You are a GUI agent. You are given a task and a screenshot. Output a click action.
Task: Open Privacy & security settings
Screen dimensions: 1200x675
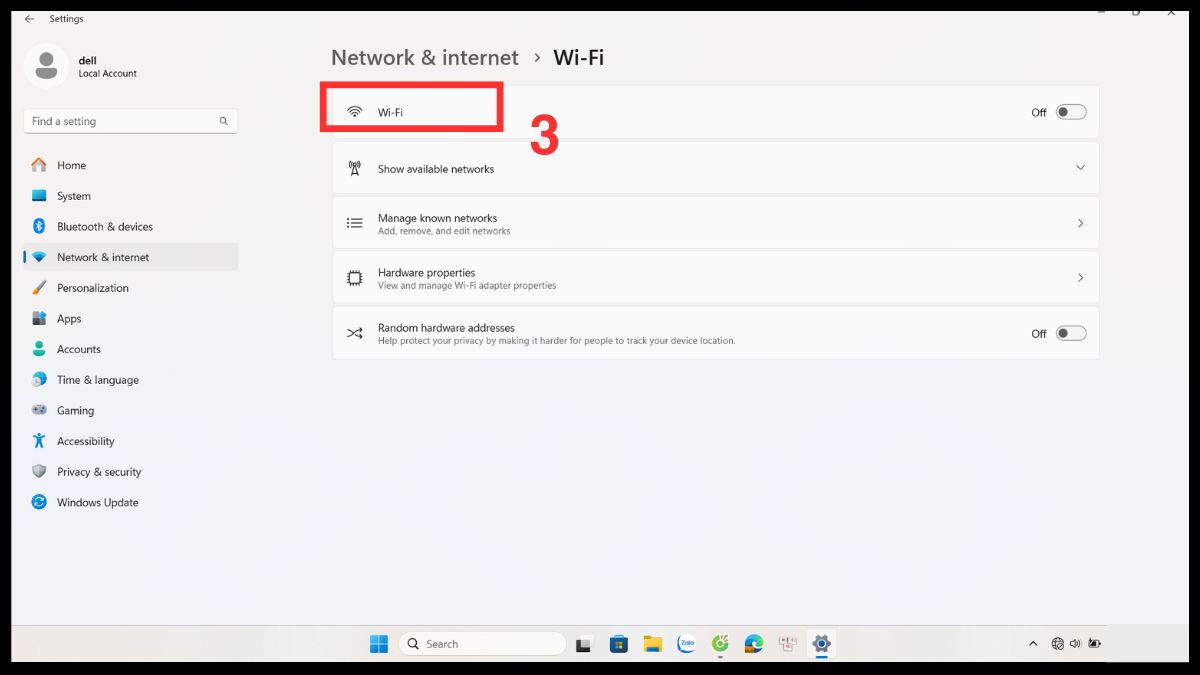pos(99,471)
